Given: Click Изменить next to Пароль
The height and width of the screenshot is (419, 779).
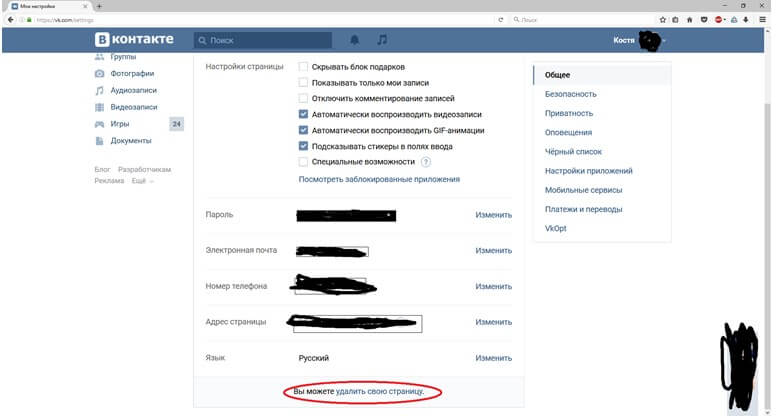Looking at the screenshot, I should point(493,215).
